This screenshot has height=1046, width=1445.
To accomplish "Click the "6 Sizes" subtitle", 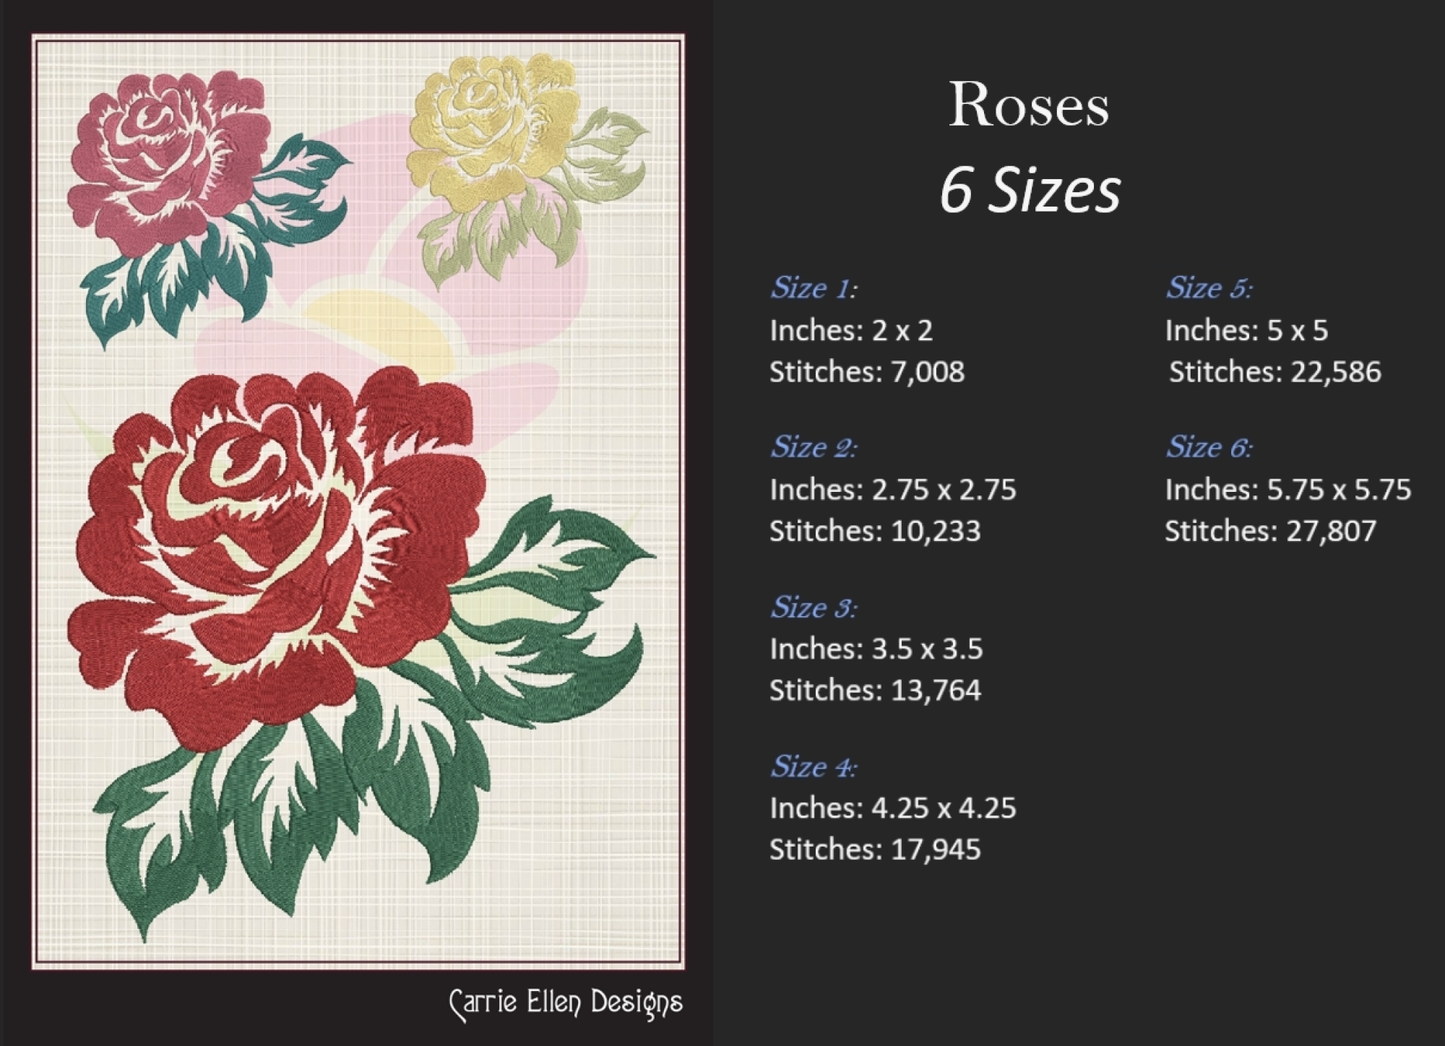I will pos(1029,190).
